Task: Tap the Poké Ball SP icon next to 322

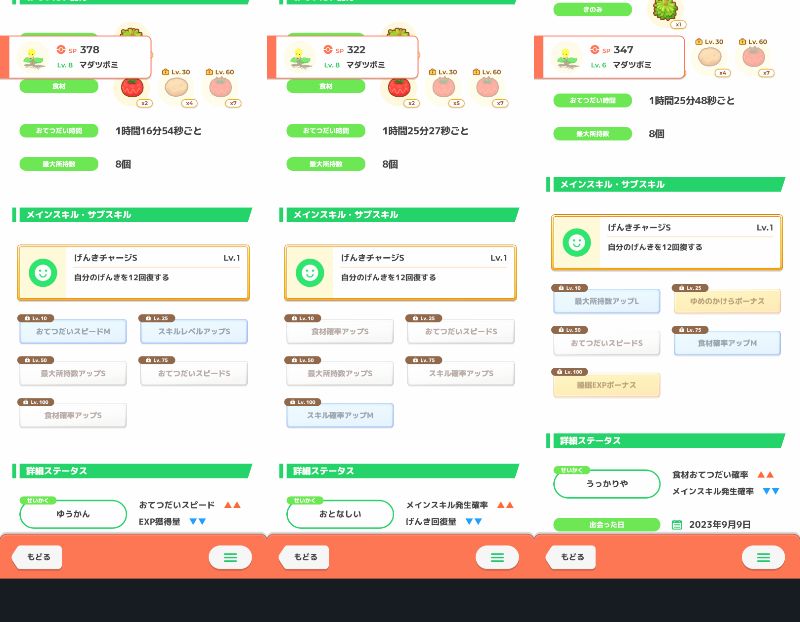Action: (x=328, y=49)
